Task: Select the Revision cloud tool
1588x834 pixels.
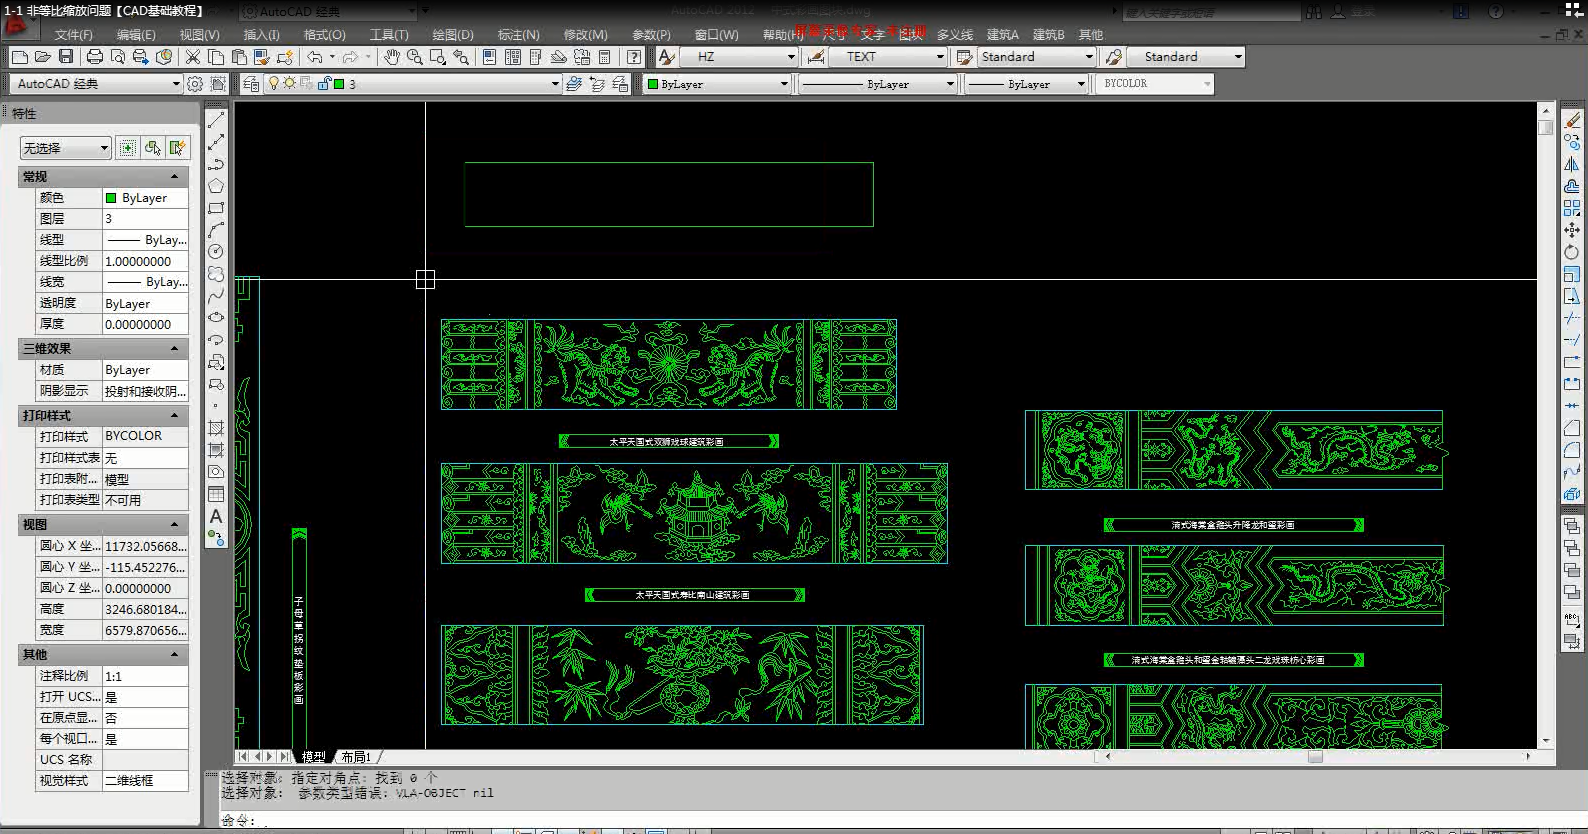Action: click(216, 274)
